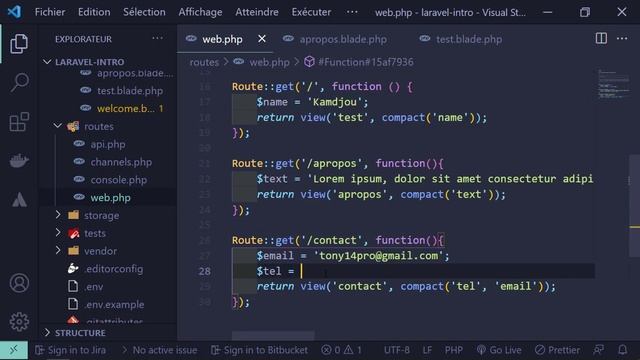640x360 pixels.
Task: Click the feedback icon in status bar
Action: [599, 350]
